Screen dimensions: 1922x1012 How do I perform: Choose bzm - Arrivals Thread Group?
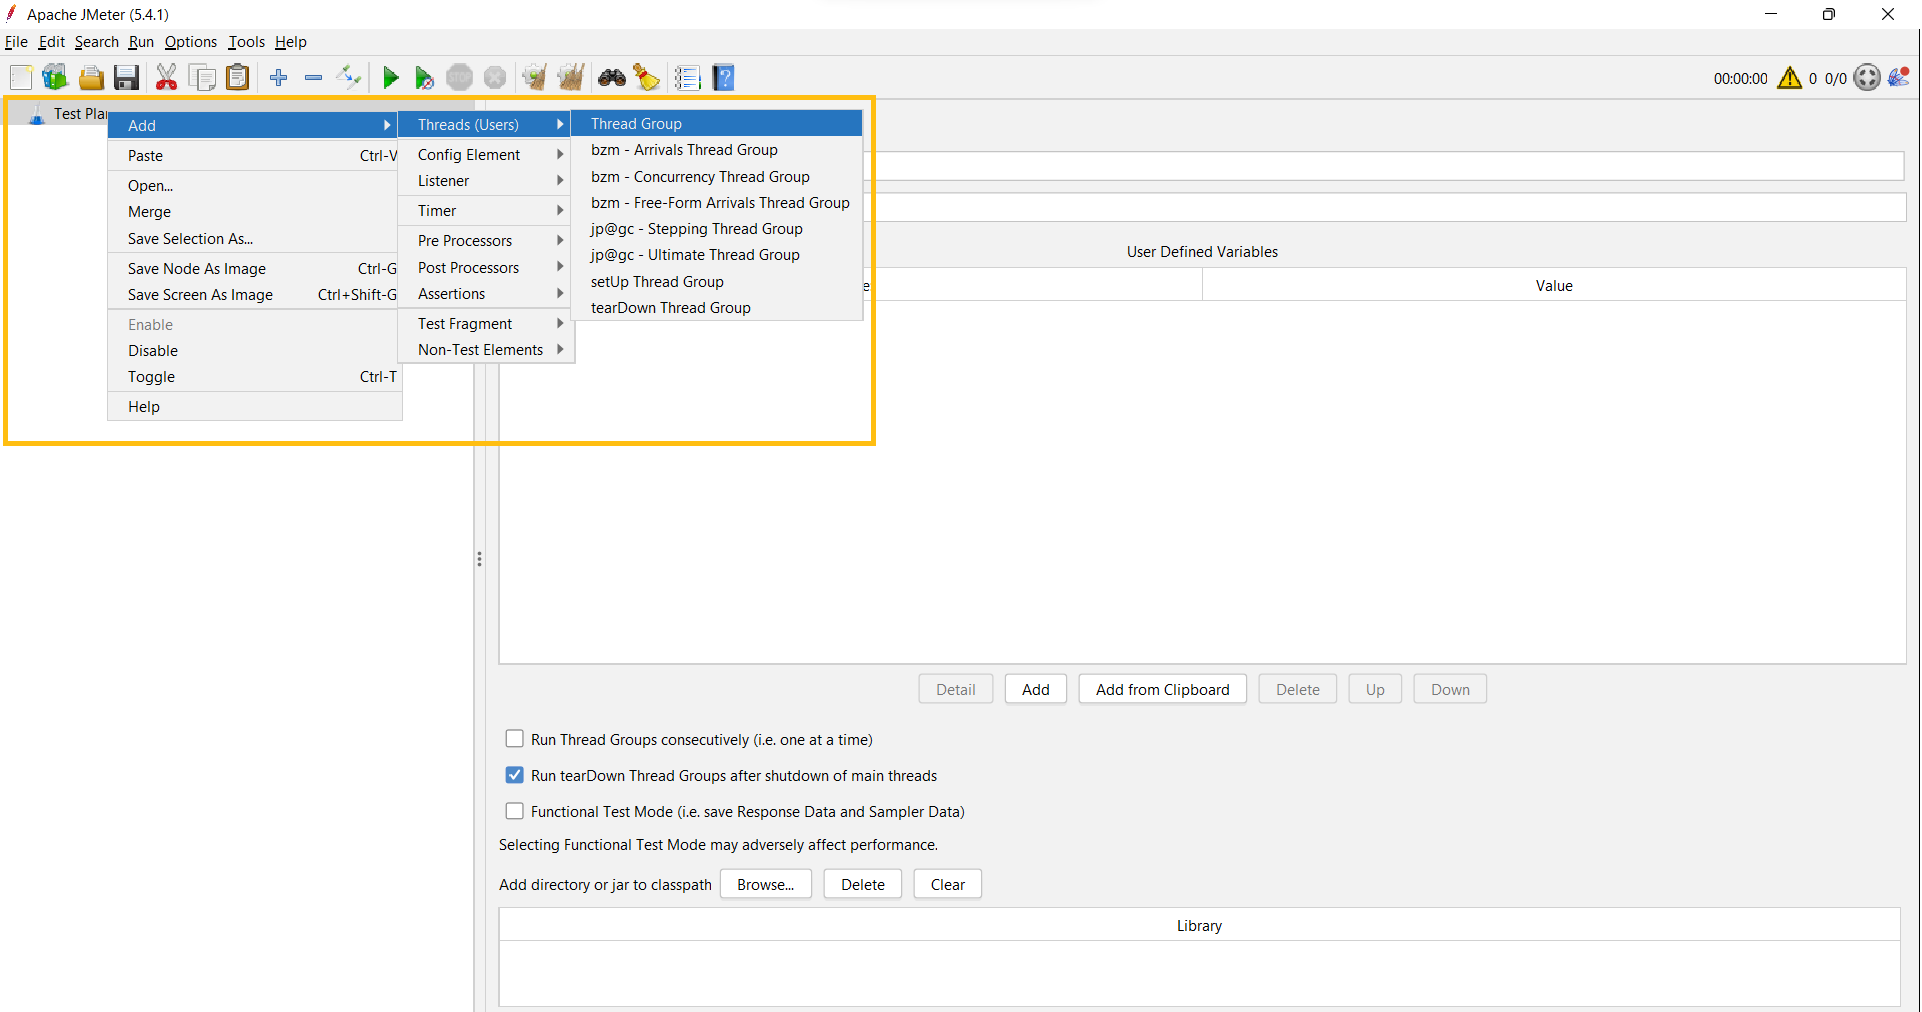pos(716,150)
